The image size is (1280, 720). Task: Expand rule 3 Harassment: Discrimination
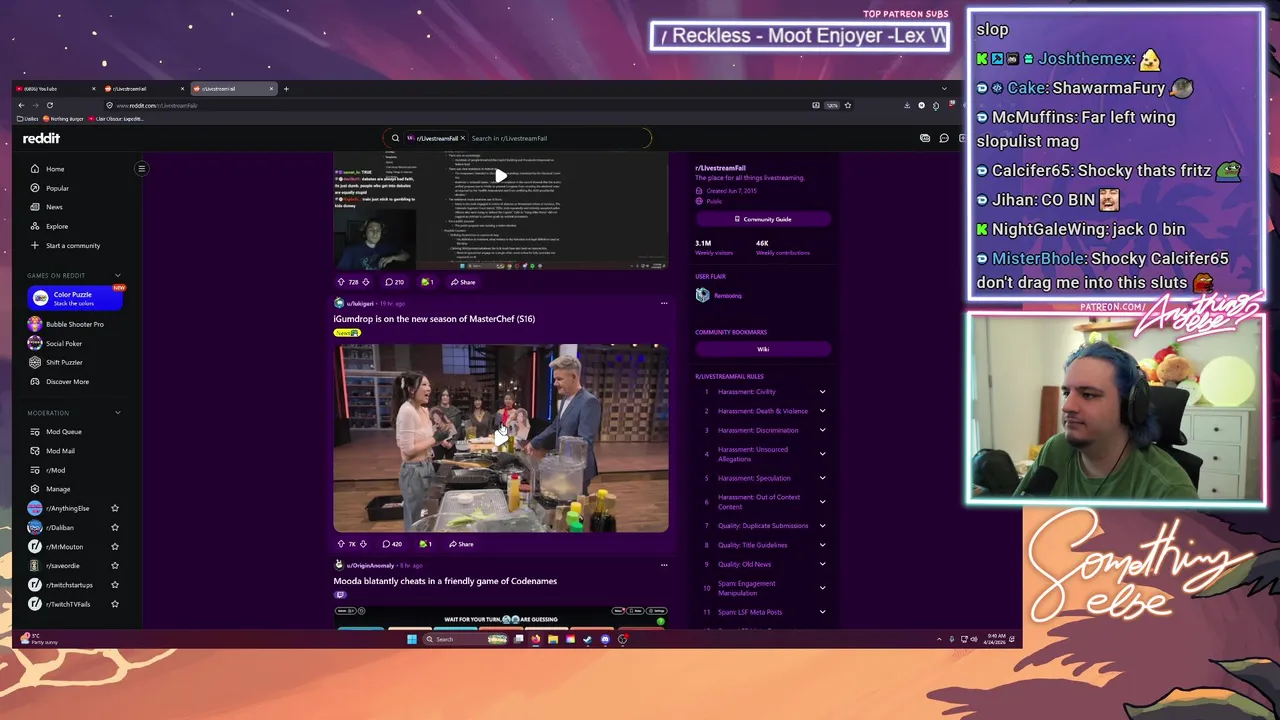pyautogui.click(x=822, y=430)
